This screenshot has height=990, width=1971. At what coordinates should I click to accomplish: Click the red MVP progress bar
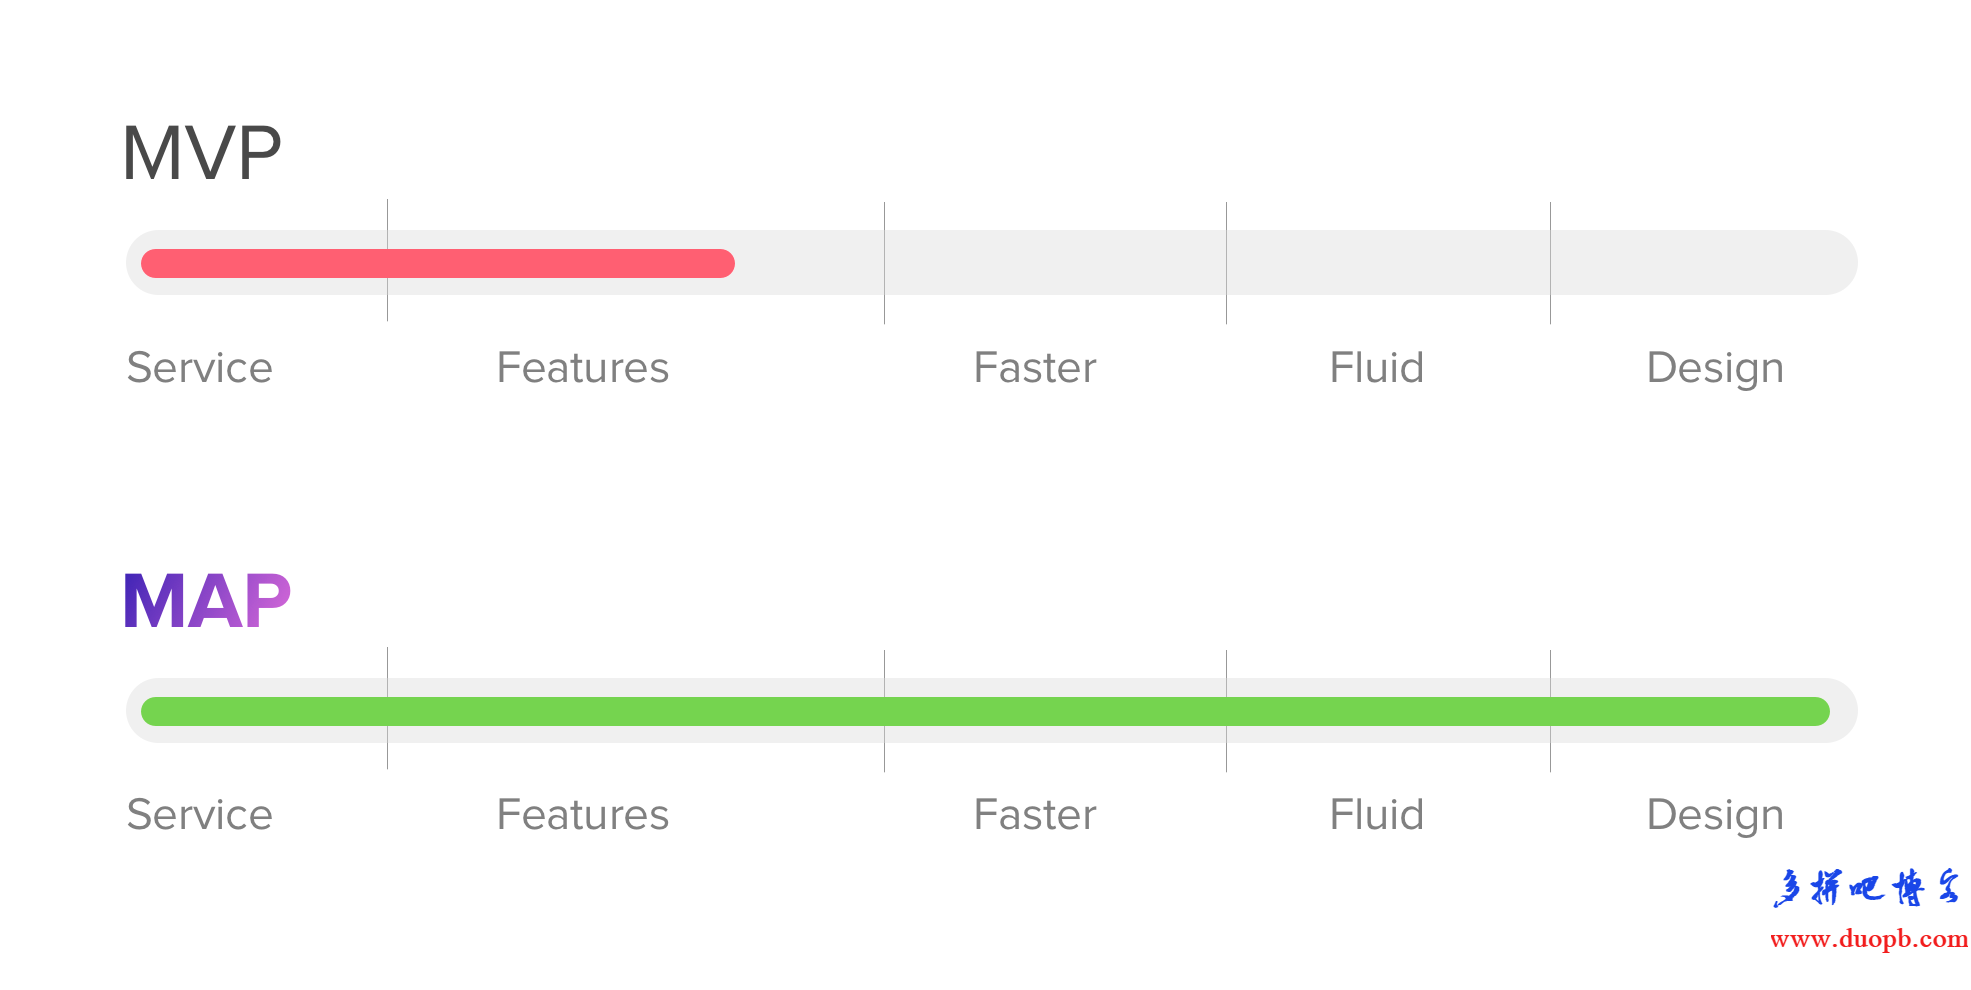click(x=438, y=263)
